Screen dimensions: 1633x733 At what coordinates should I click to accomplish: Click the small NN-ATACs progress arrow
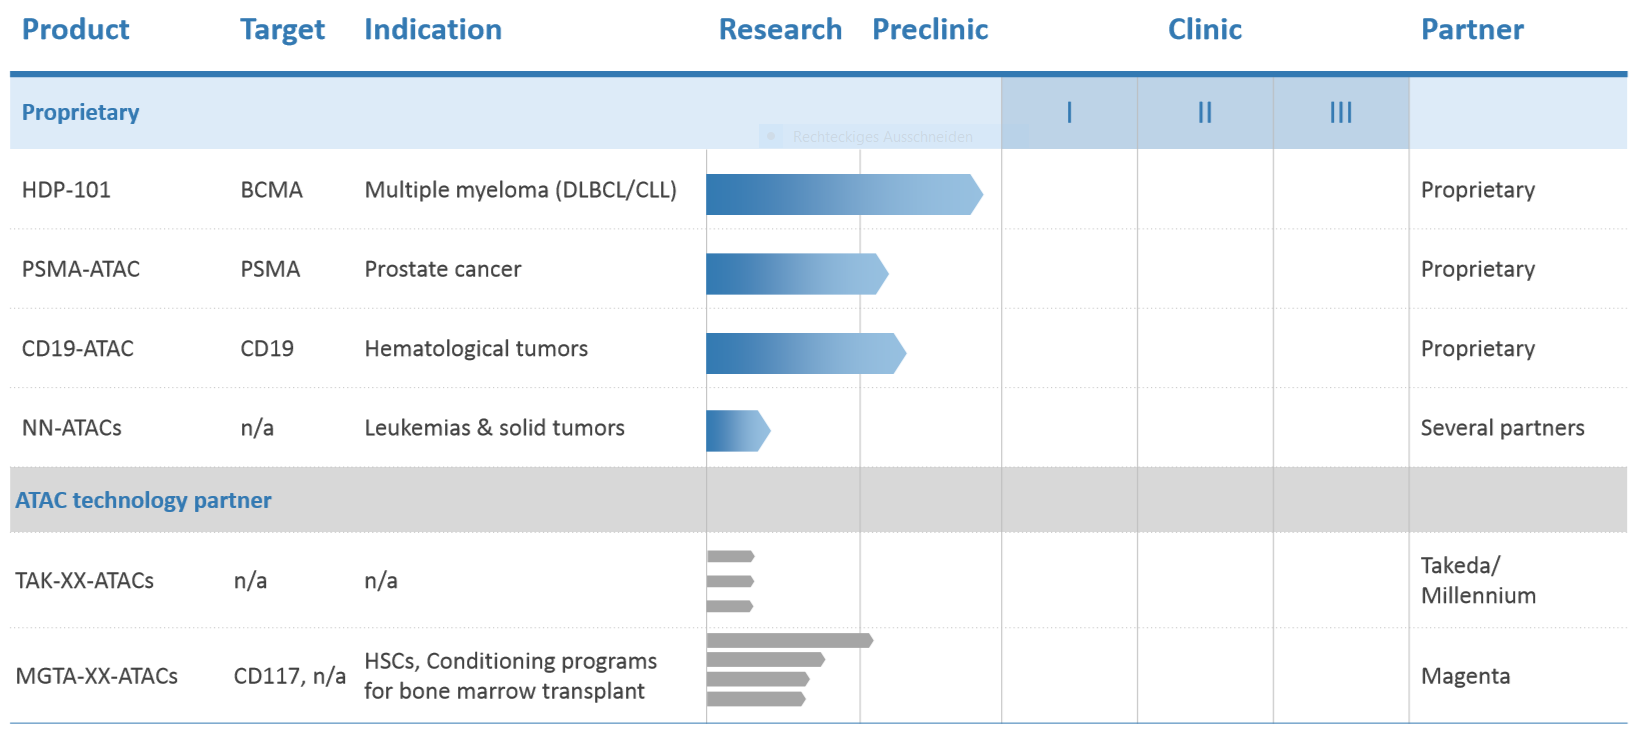(737, 431)
